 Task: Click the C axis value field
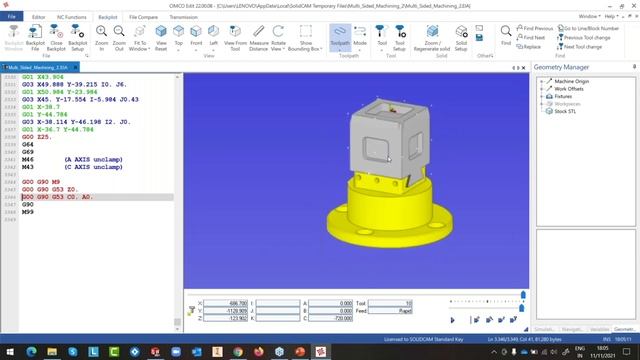(x=330, y=318)
